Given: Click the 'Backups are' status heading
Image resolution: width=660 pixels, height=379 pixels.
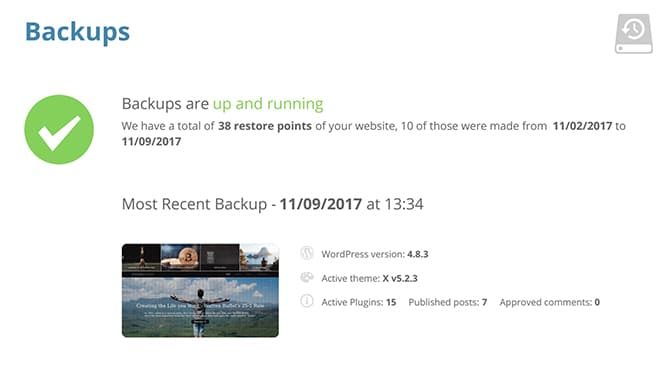Looking at the screenshot, I should (x=165, y=104).
